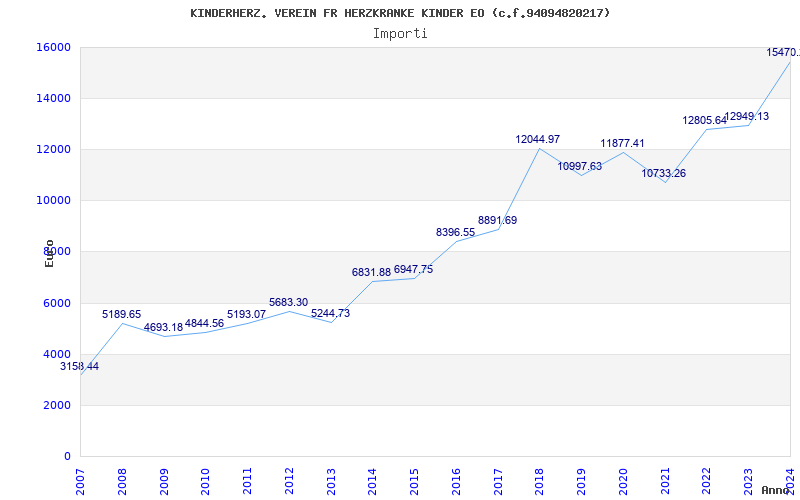
Task: Click the y-axis value 2000
Action: point(57,405)
